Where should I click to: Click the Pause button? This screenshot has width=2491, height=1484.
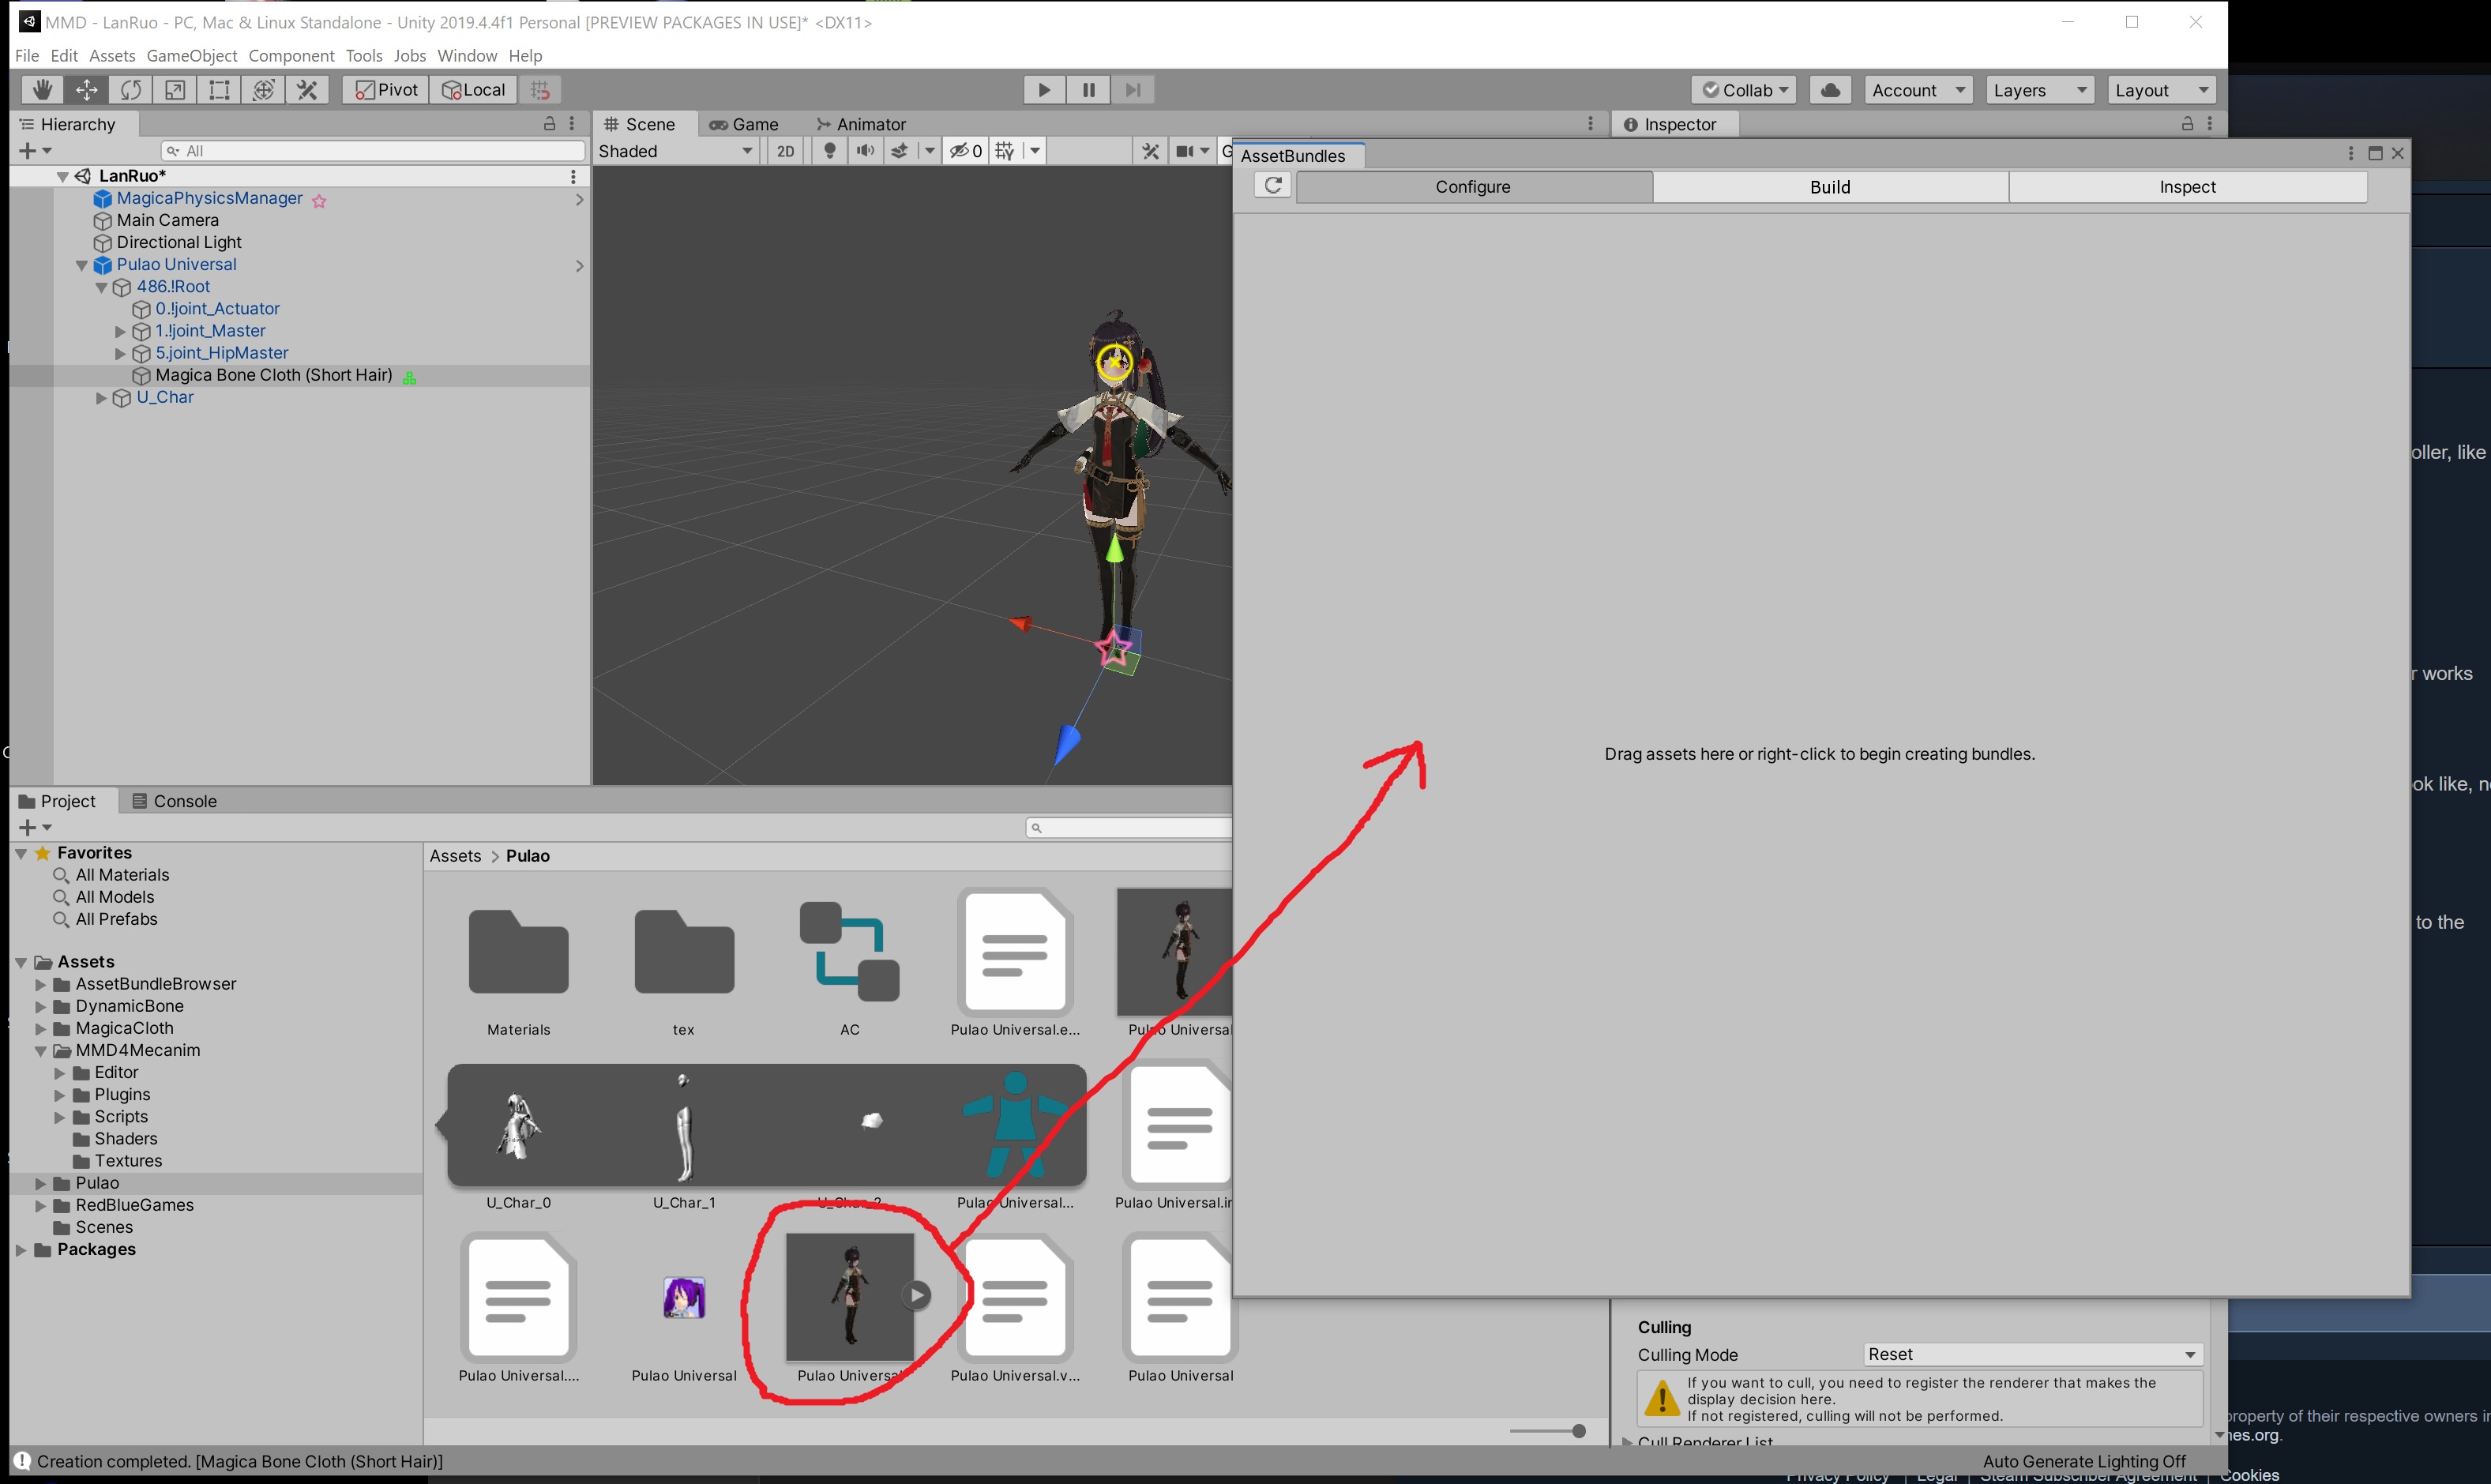click(x=1088, y=90)
